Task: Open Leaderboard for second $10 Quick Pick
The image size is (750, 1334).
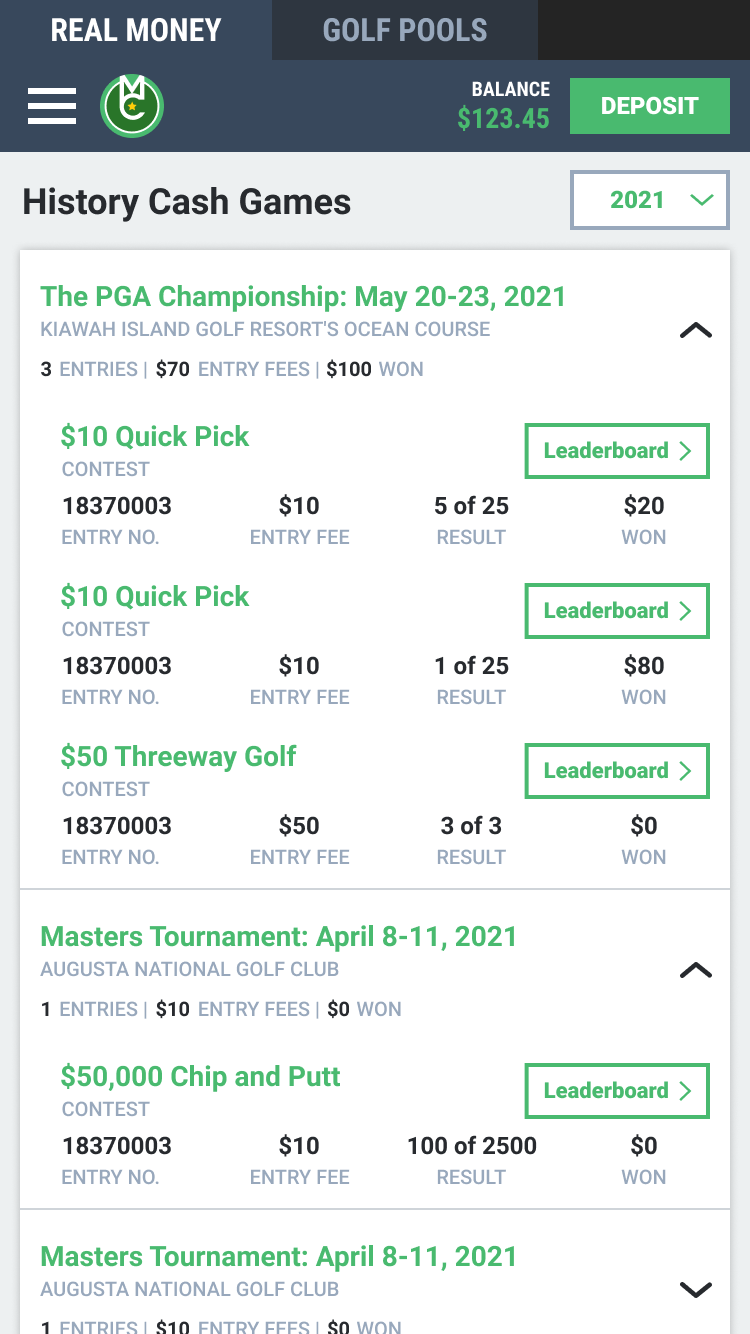Action: tap(617, 611)
